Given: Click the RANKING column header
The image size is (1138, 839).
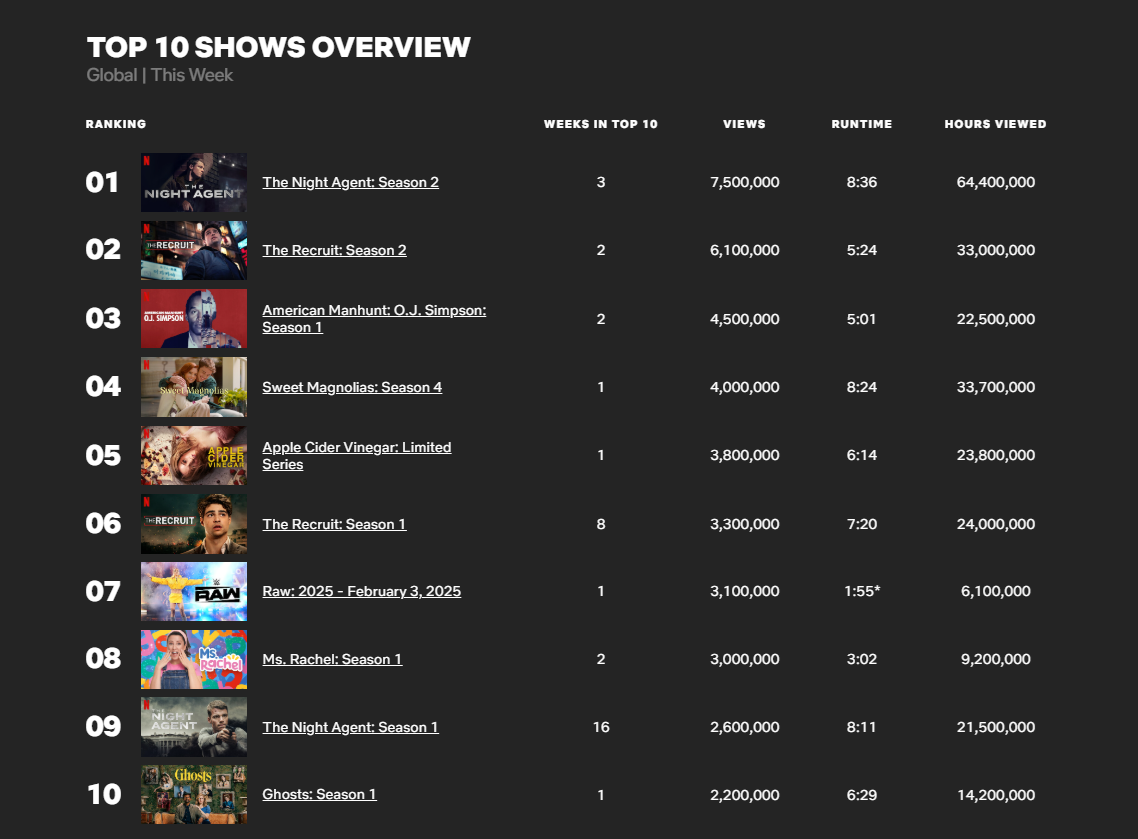Looking at the screenshot, I should [x=116, y=124].
